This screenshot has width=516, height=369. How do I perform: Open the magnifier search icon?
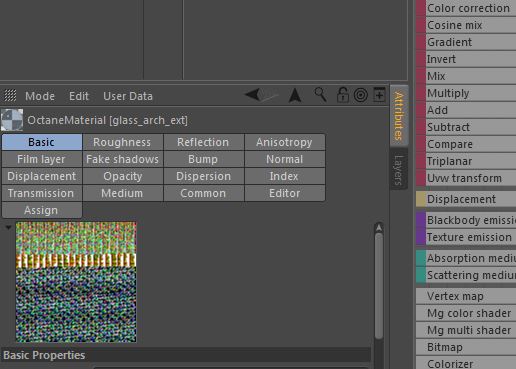[320, 95]
